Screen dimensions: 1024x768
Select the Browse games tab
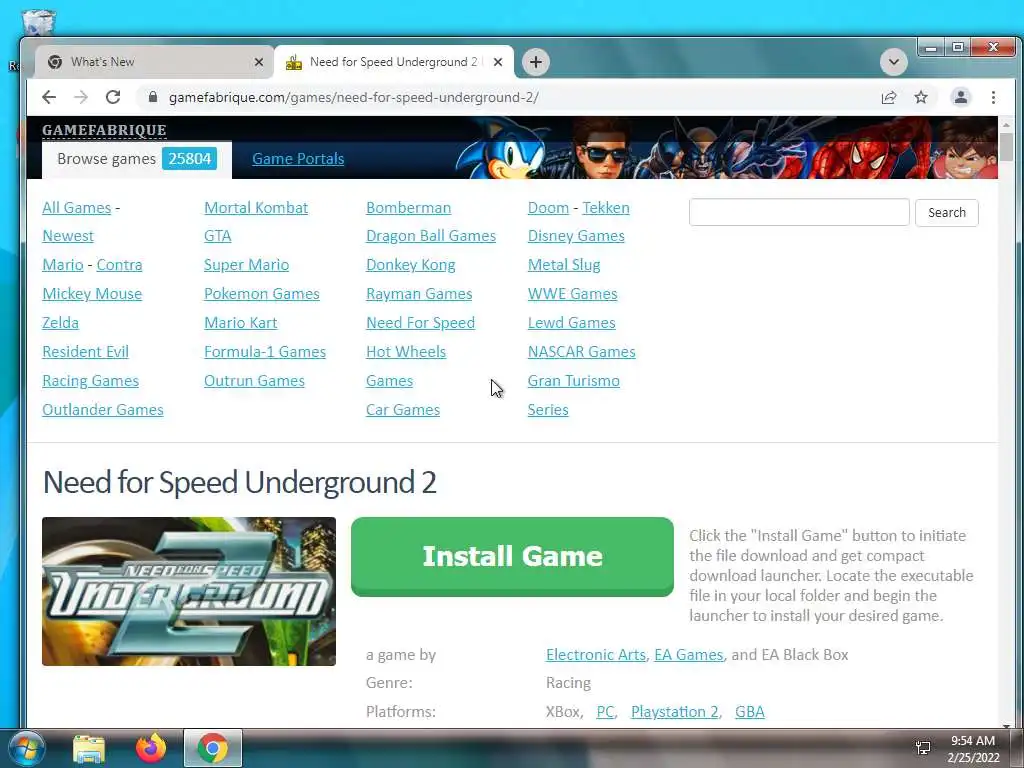pos(136,159)
